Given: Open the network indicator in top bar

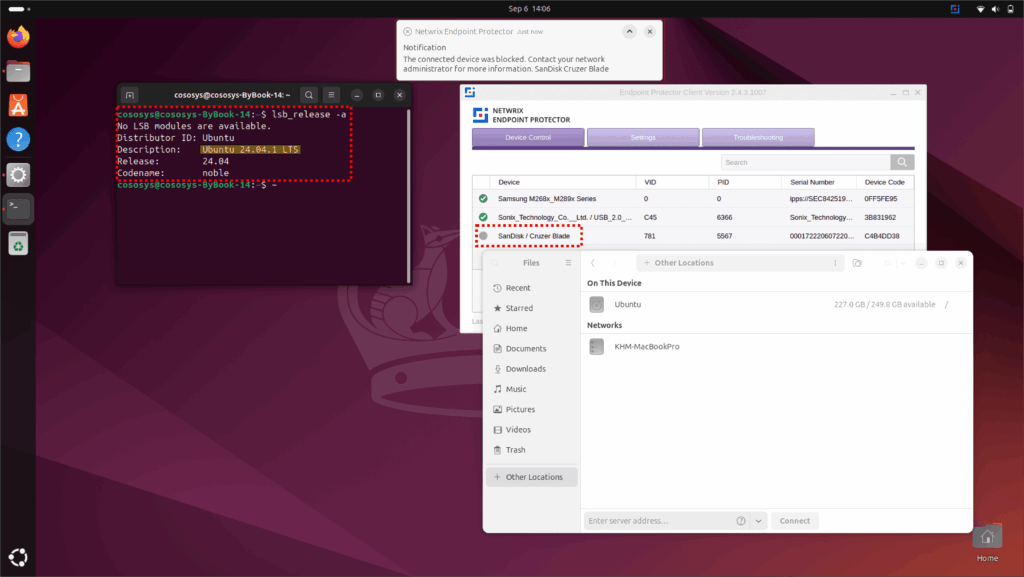Looking at the screenshot, I should coord(980,9).
